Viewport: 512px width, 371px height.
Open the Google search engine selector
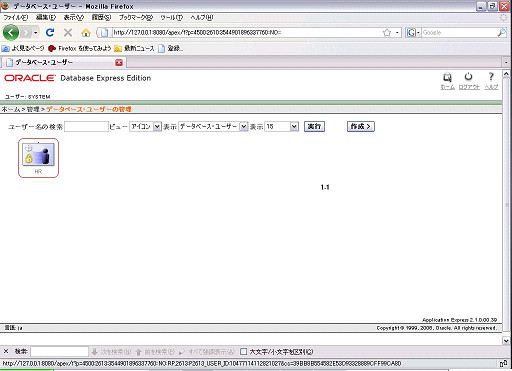pyautogui.click(x=413, y=33)
